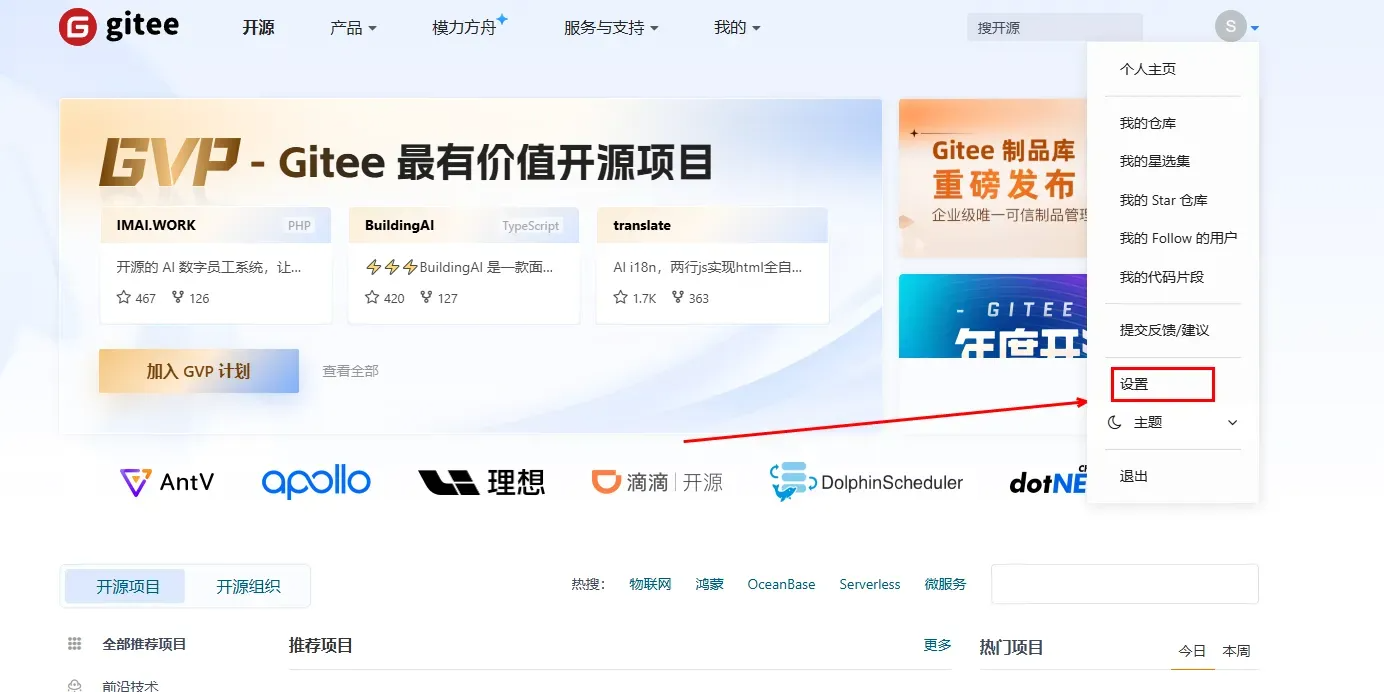Click the 加入 GVP 计划 button
The height and width of the screenshot is (692, 1384).
coord(199,371)
